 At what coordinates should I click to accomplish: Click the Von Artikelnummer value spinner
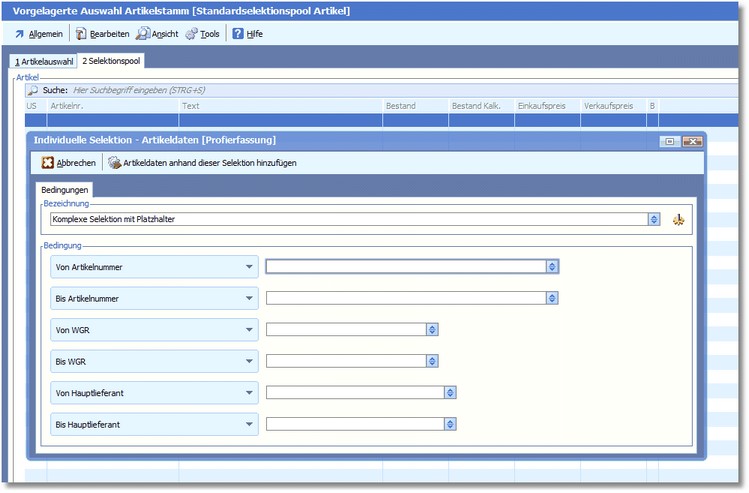[552, 267]
